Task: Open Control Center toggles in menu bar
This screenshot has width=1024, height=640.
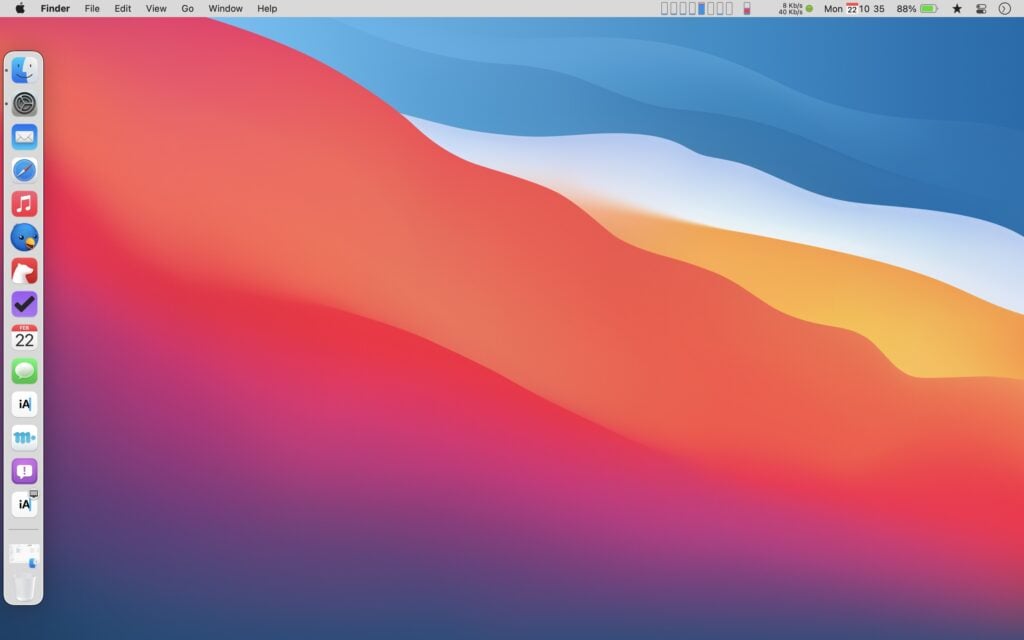Action: 980,8
